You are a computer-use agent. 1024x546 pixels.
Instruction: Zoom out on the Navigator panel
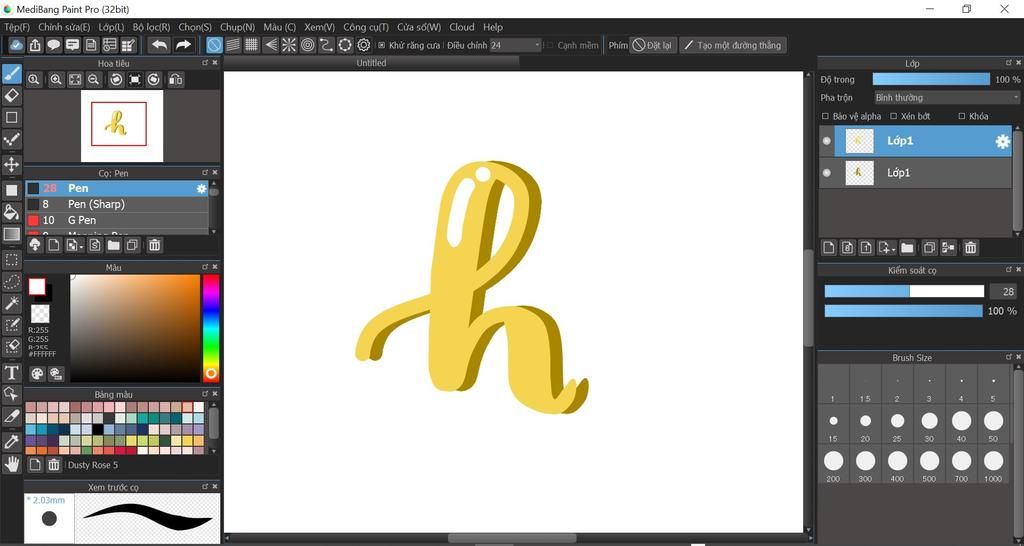93,80
